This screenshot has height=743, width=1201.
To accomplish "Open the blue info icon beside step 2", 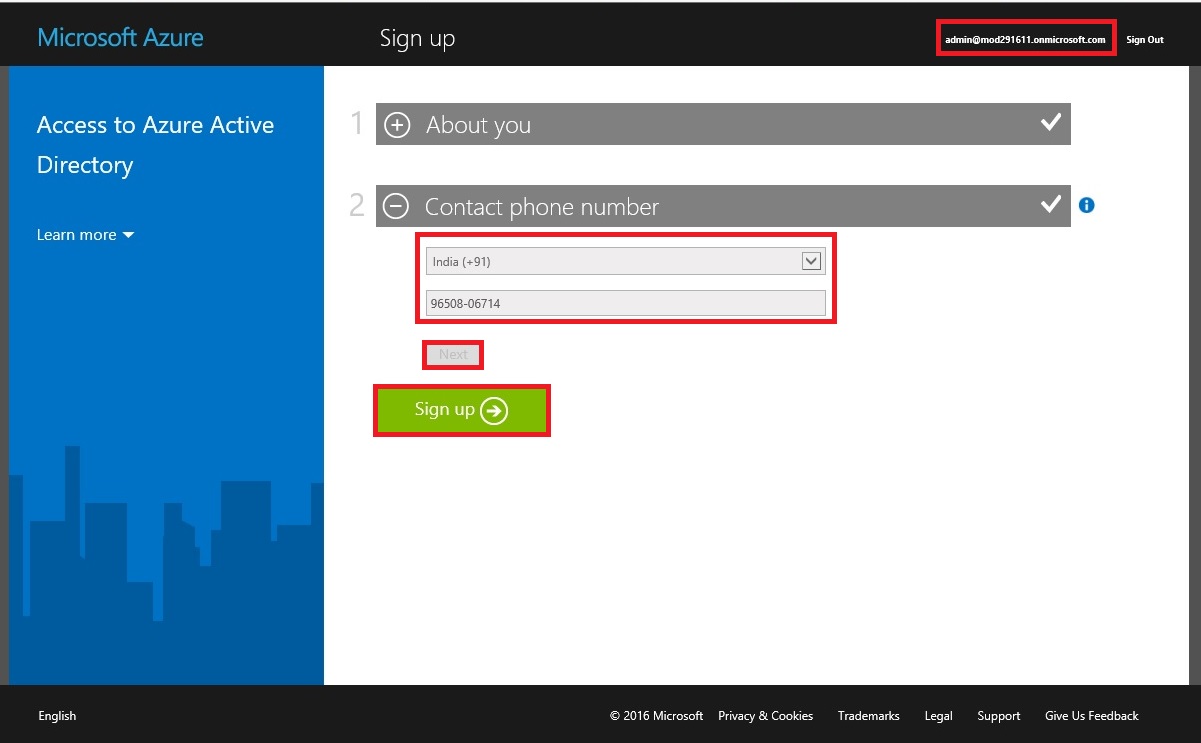I will click(1087, 206).
